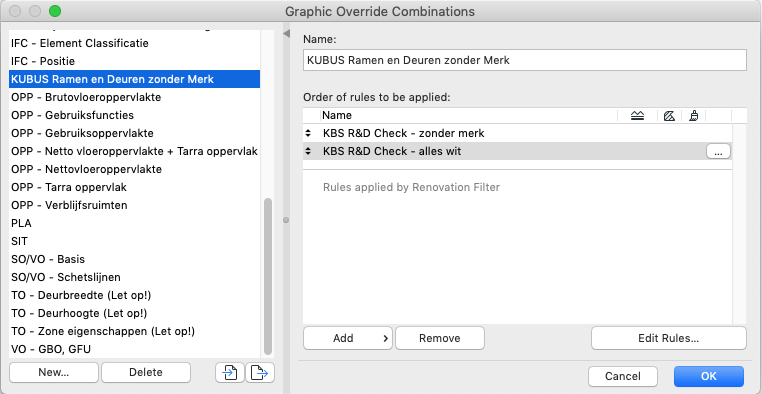Remove the selected rule
This screenshot has width=762, height=394.
coord(440,338)
